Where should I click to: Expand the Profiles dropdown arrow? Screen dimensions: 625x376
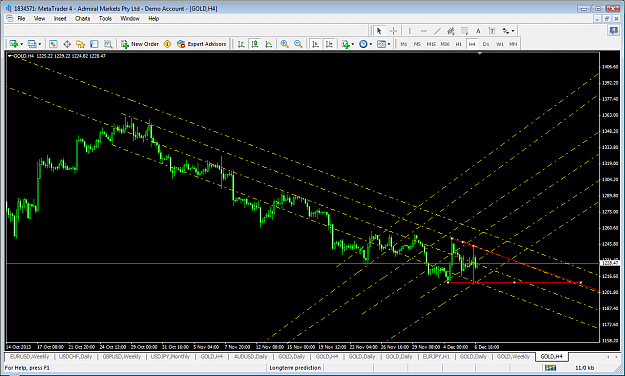(39, 44)
